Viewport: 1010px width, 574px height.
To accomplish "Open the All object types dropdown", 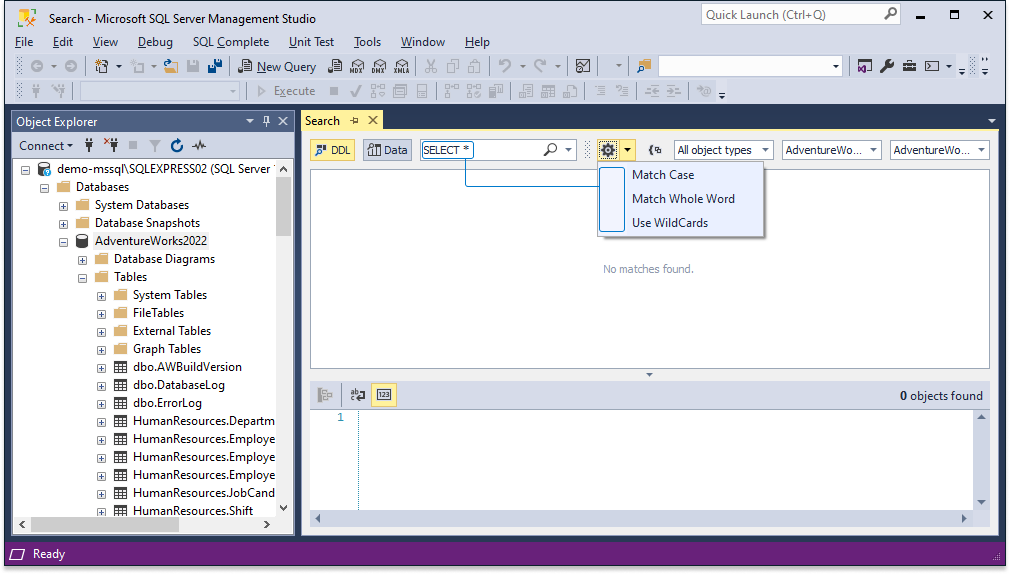I will pyautogui.click(x=723, y=150).
